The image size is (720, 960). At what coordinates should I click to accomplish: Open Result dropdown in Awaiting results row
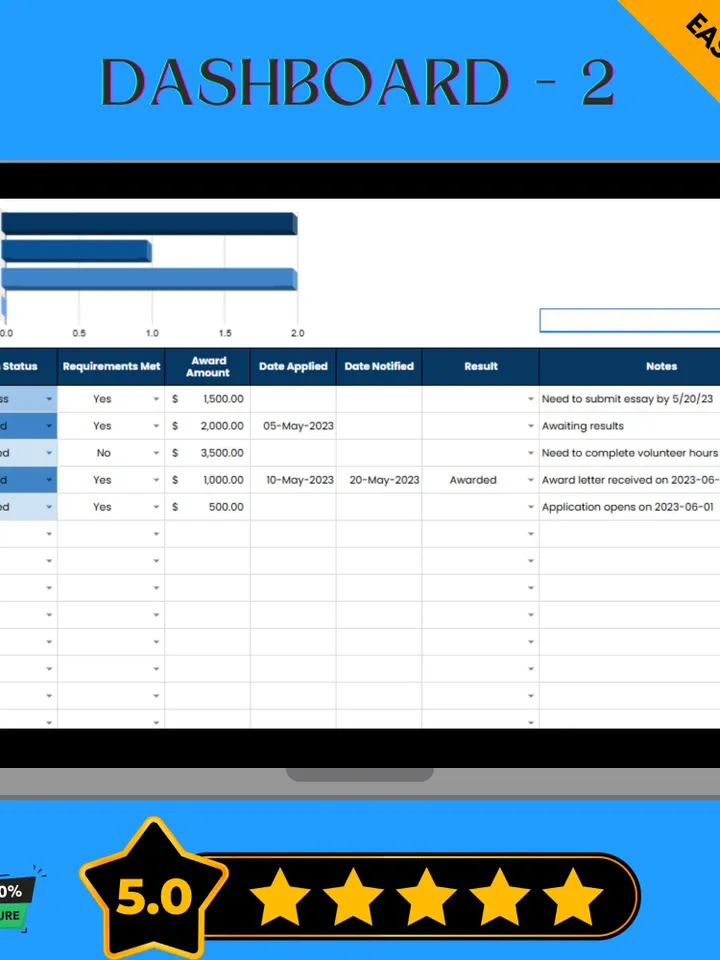[x=531, y=426]
